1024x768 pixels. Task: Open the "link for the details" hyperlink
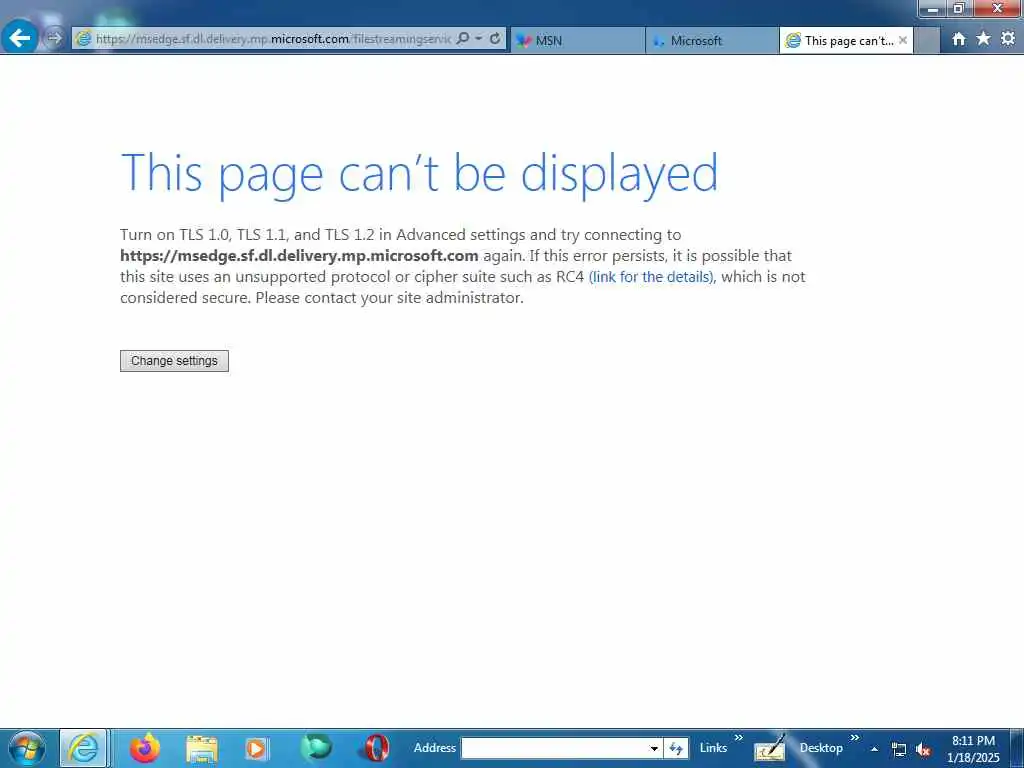[652, 277]
